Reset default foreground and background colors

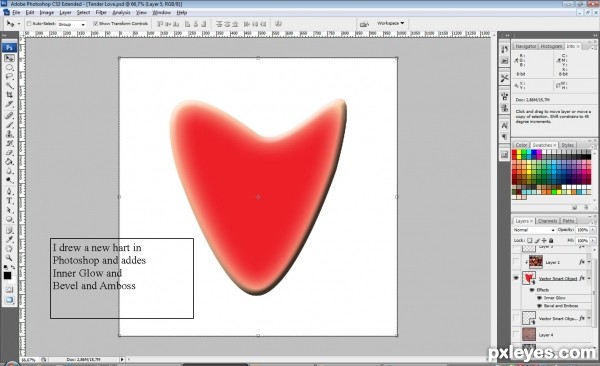pyautogui.click(x=5, y=267)
